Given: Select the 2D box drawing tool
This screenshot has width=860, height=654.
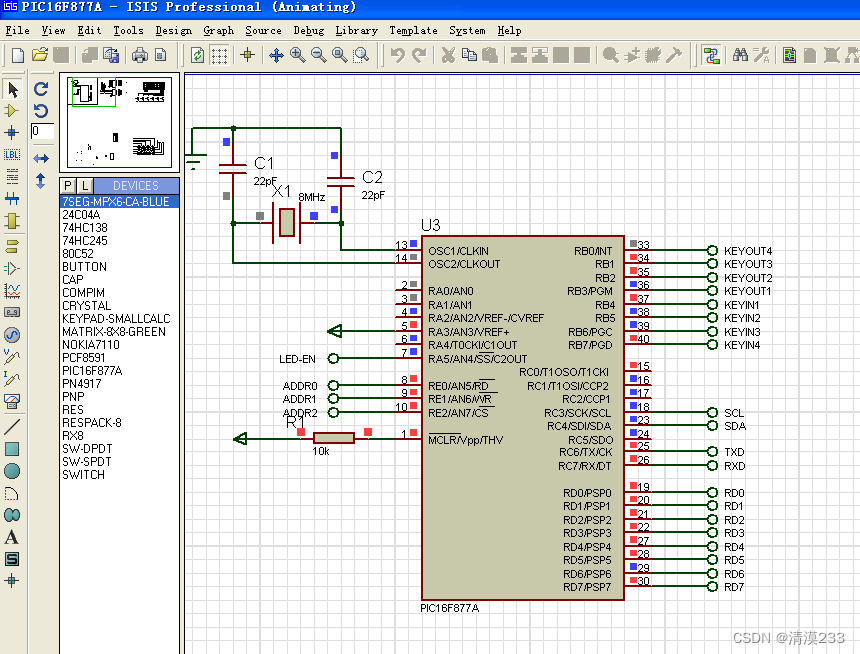Looking at the screenshot, I should click(x=12, y=449).
